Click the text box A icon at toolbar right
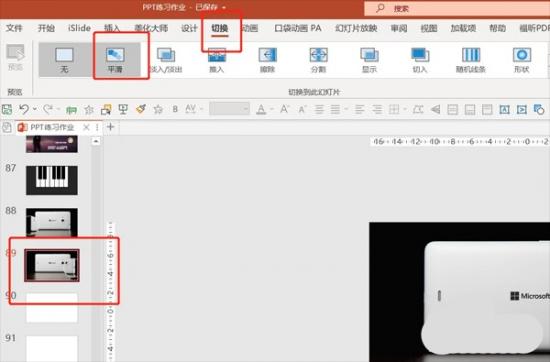 pyautogui.click(x=504, y=109)
